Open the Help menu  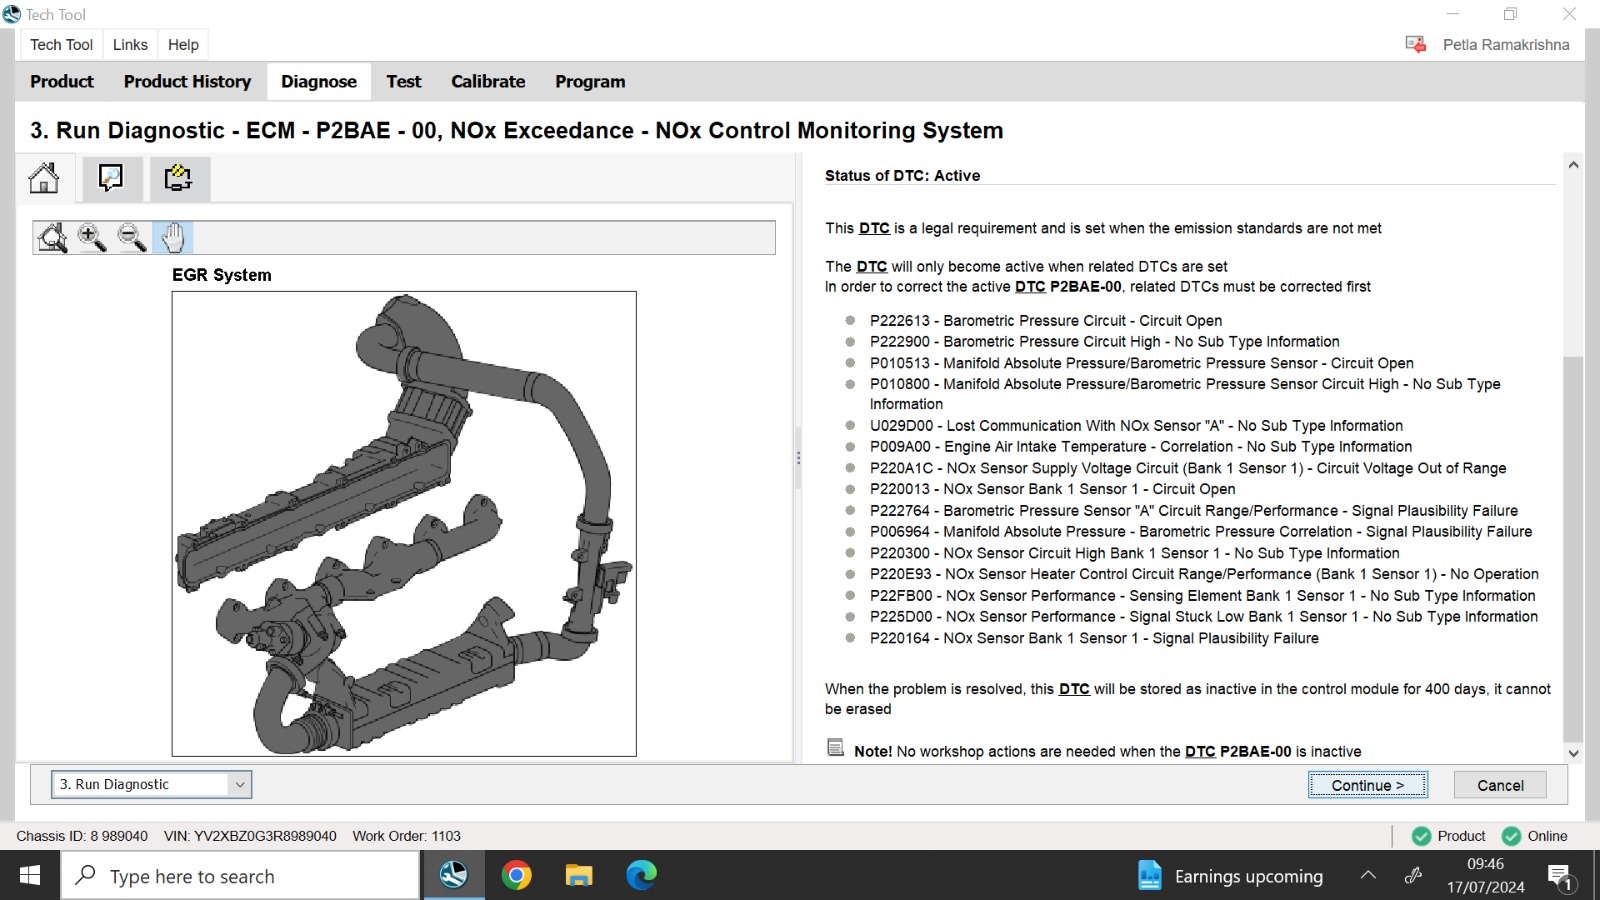click(183, 44)
